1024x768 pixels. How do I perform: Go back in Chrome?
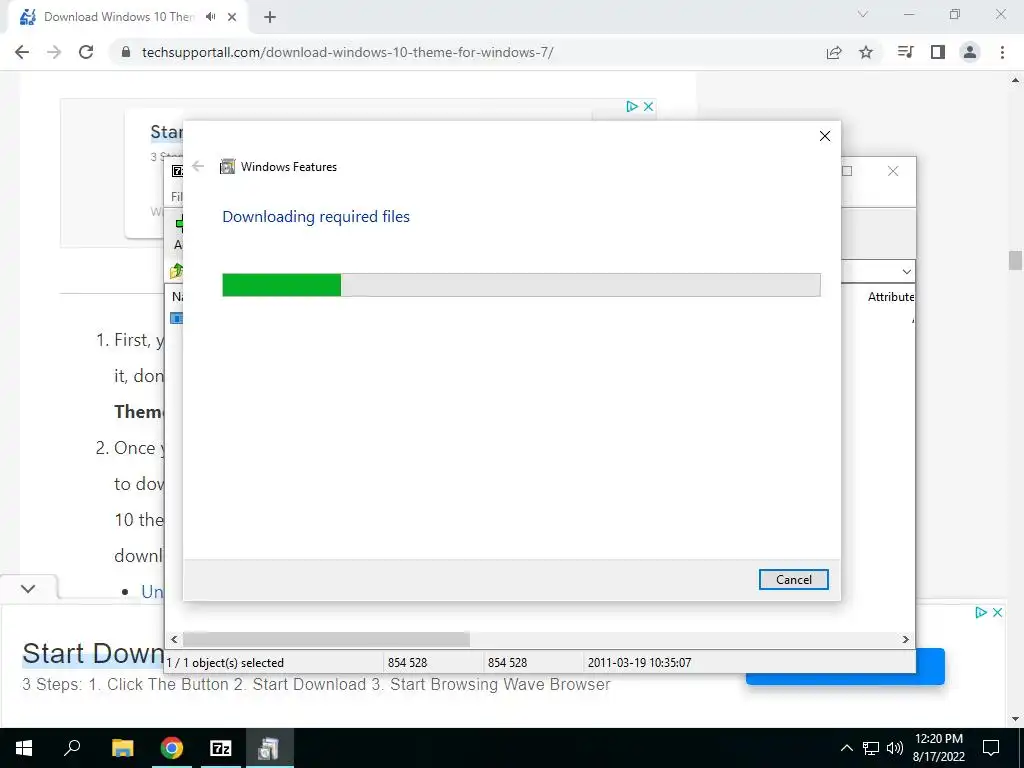point(22,52)
